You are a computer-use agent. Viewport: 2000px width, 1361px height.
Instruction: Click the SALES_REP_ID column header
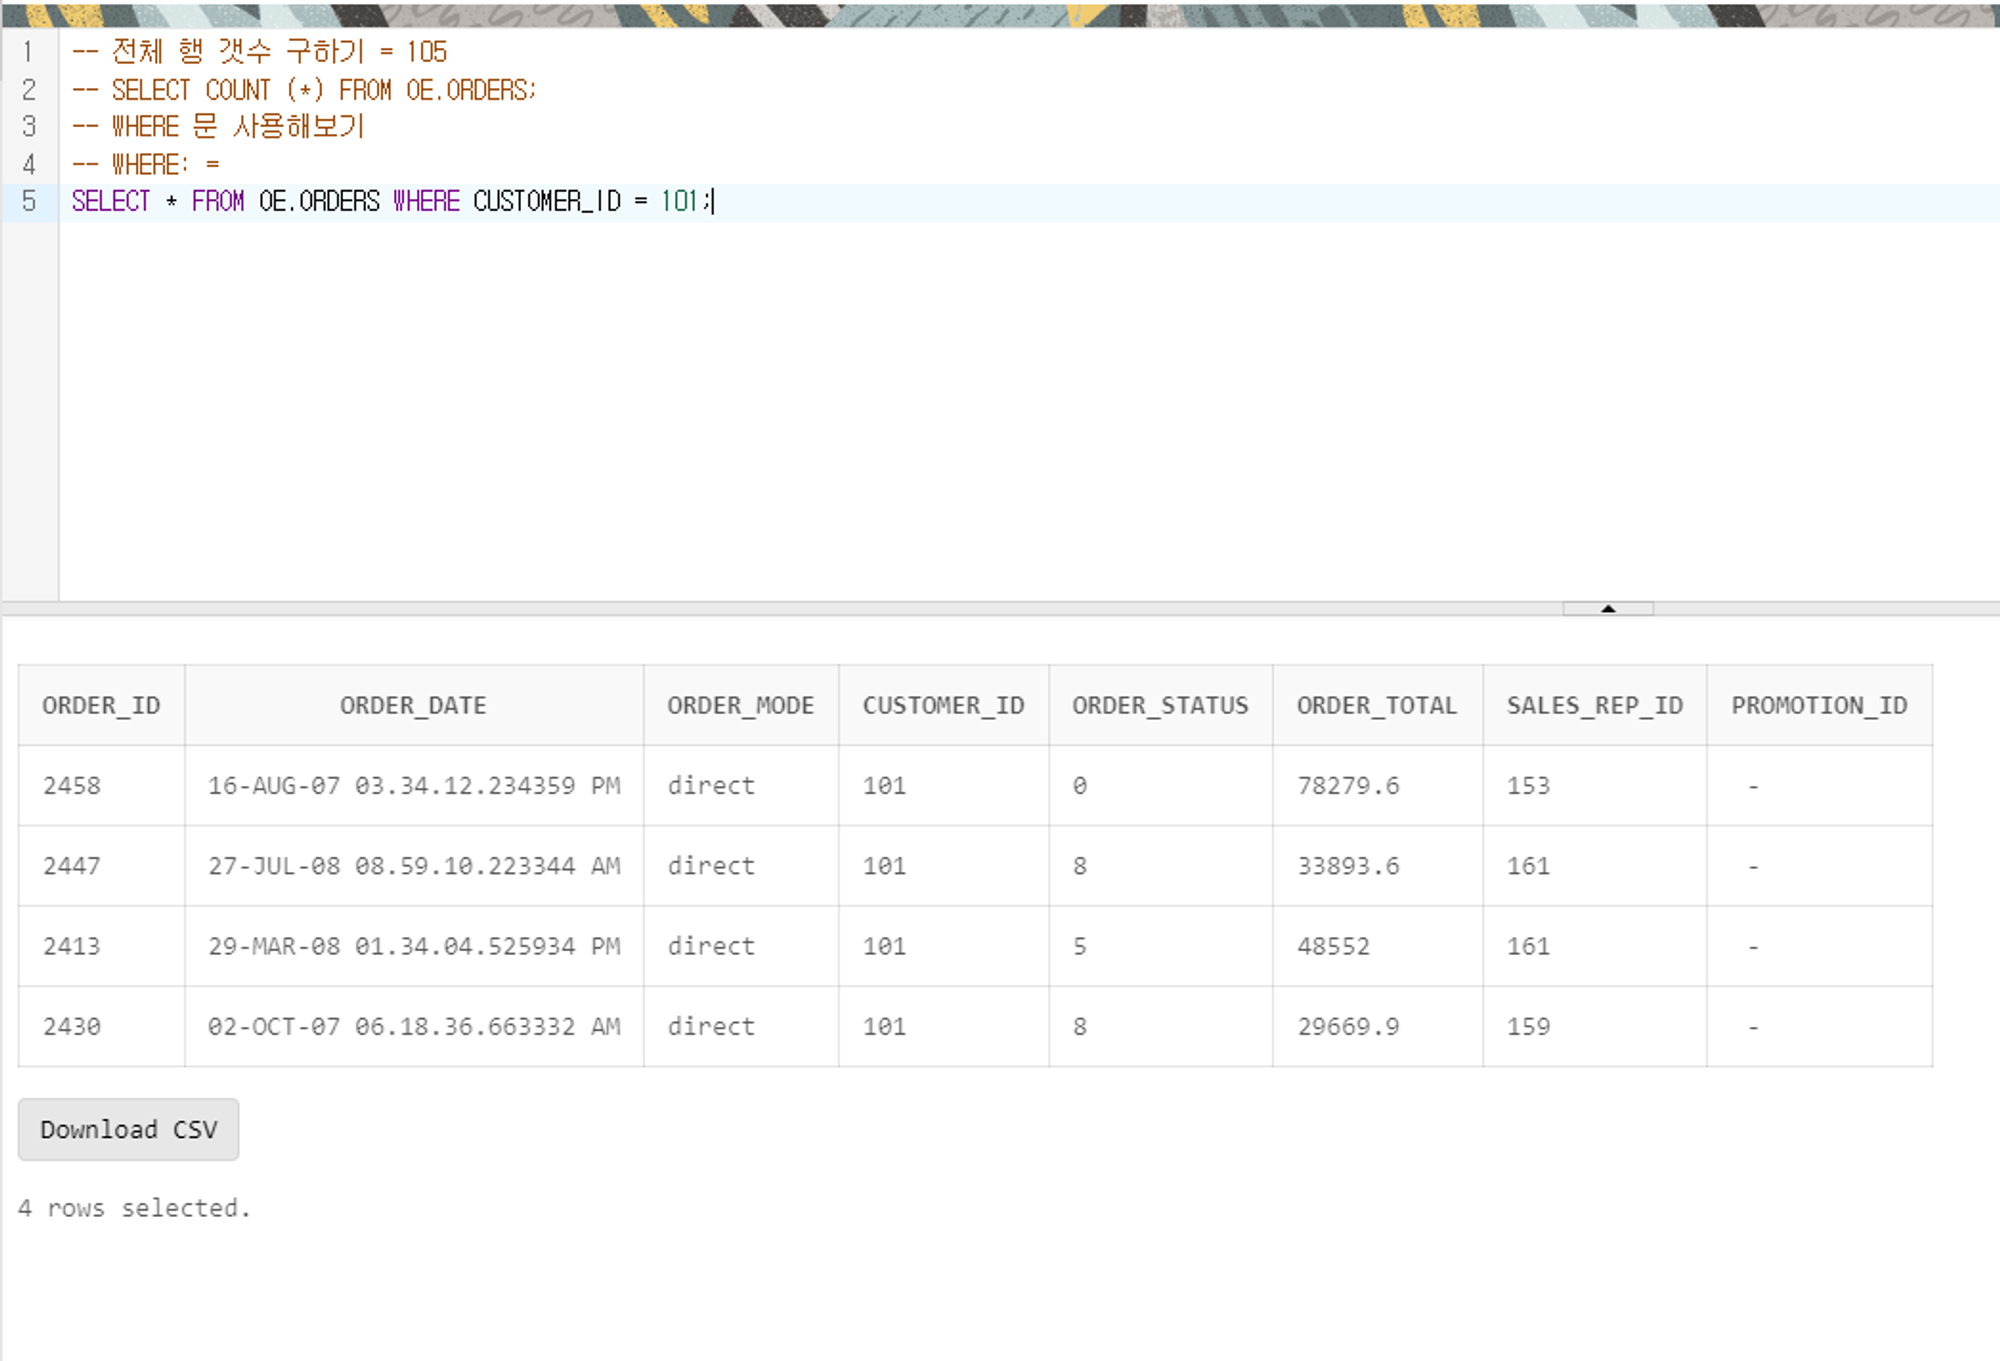coord(1594,706)
